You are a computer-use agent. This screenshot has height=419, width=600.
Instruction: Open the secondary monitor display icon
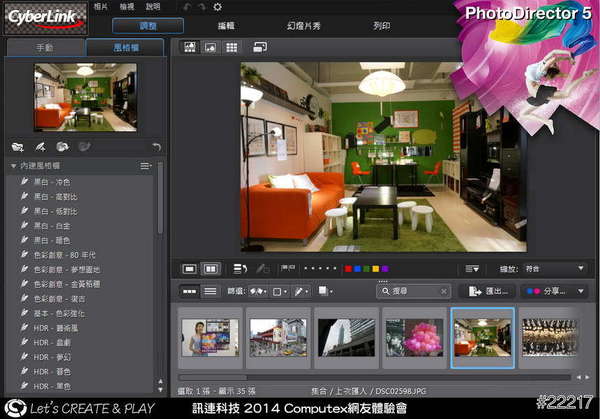[x=260, y=47]
